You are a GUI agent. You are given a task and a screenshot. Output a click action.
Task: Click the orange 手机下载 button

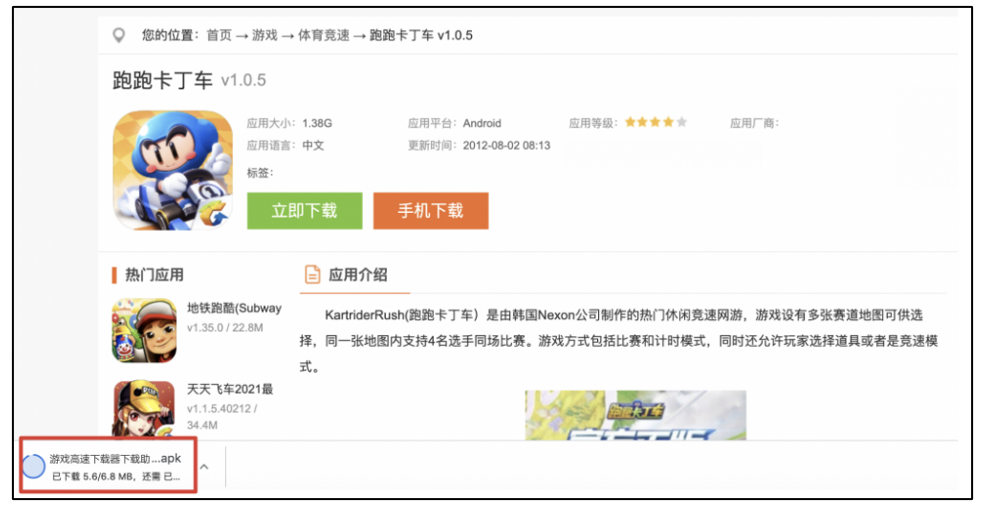pyautogui.click(x=430, y=210)
